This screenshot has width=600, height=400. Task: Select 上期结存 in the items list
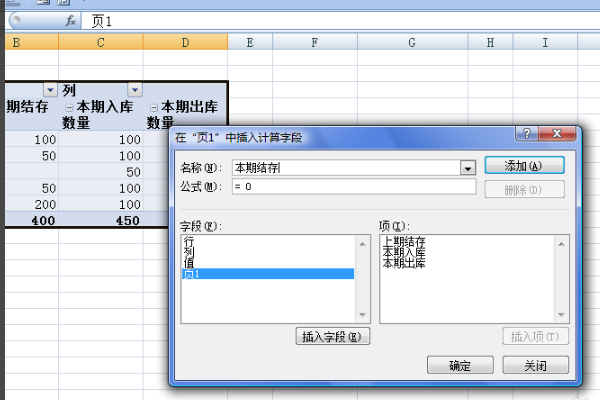404,242
